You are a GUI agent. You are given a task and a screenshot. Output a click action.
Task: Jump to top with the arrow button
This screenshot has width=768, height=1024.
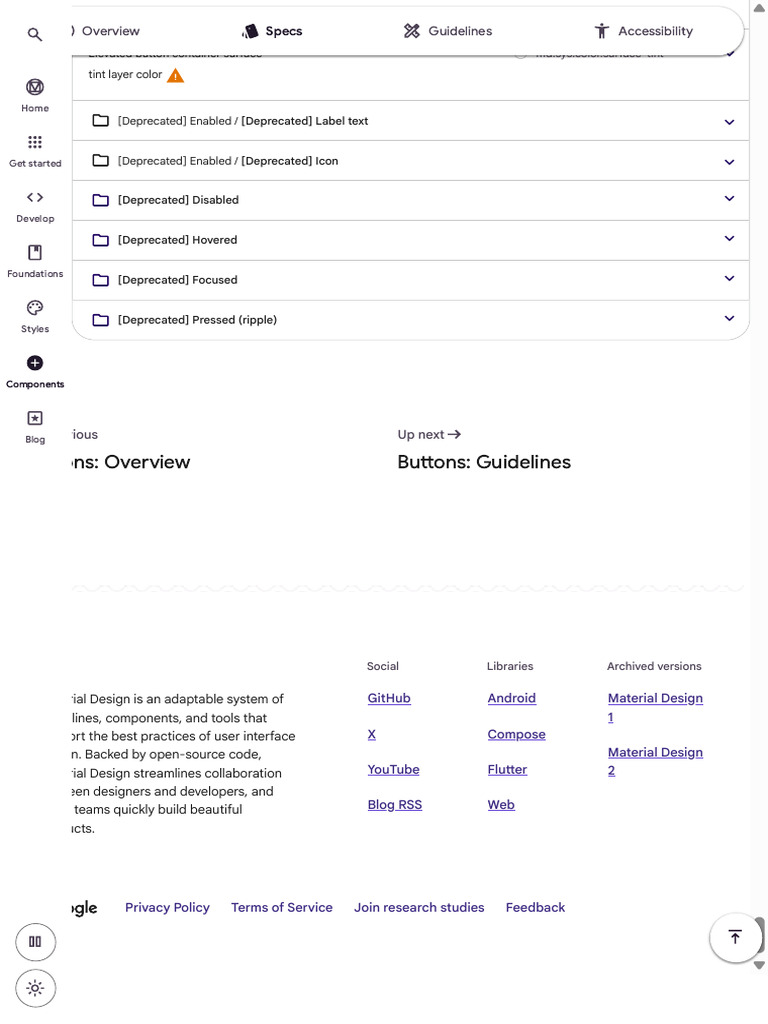(735, 937)
